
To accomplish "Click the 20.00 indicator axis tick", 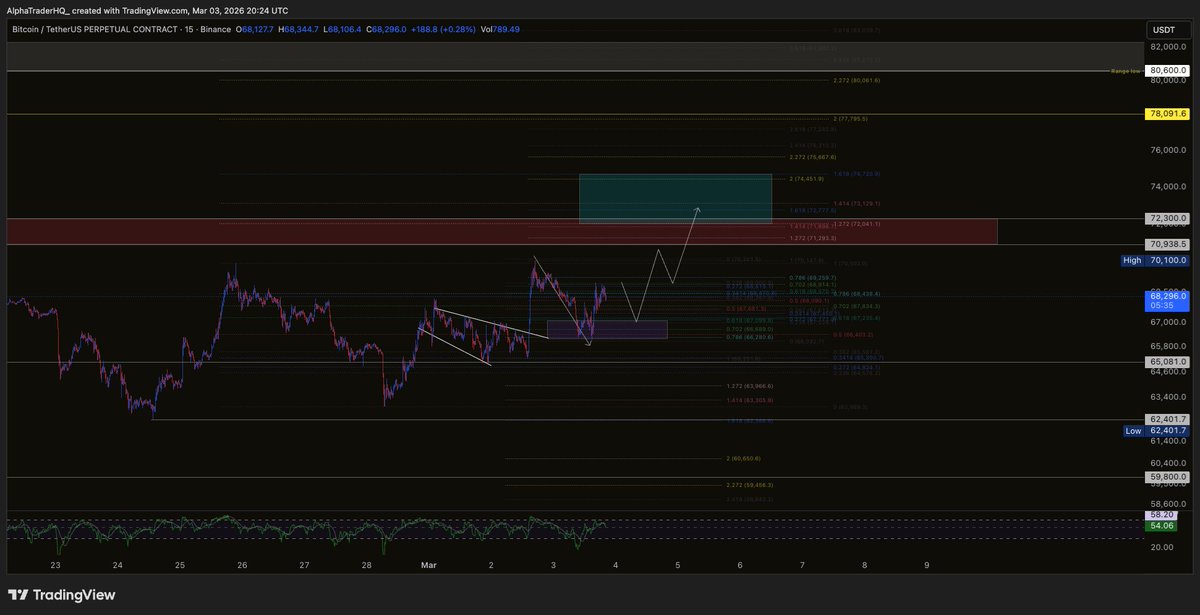I will point(1161,547).
